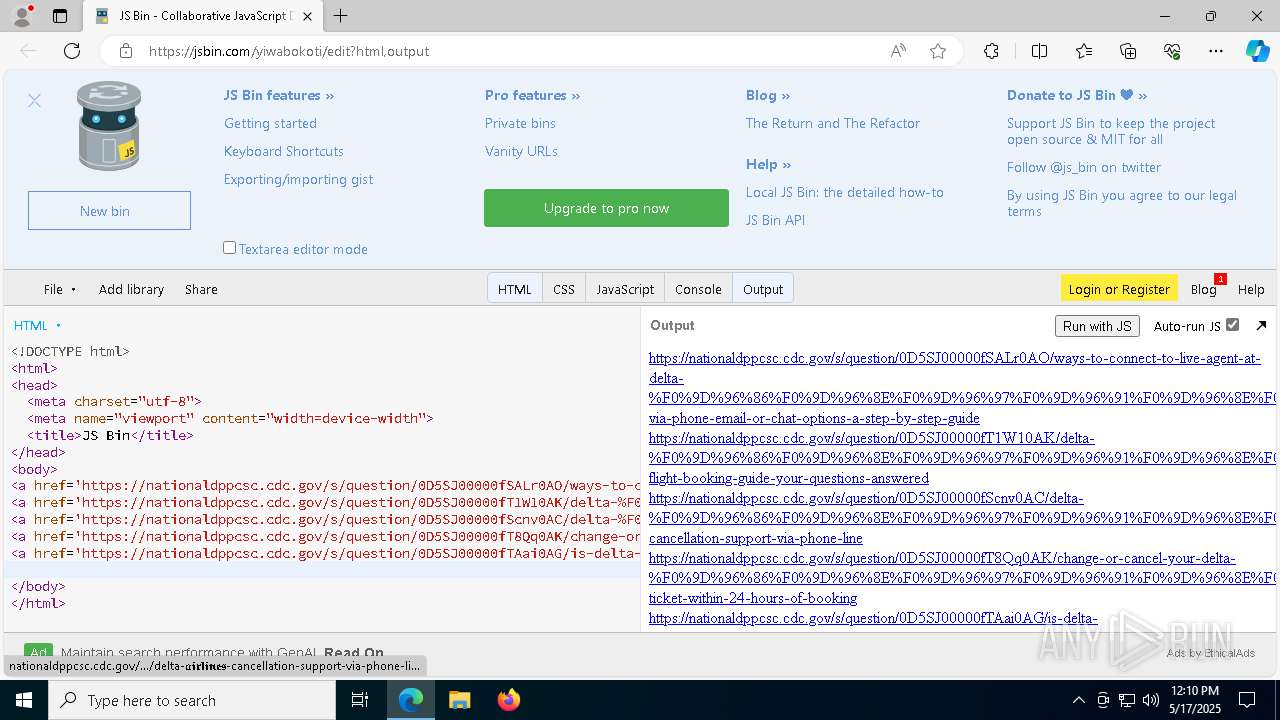1280x720 pixels.
Task: Open ways-to-connect-to-live-agent output link
Action: pos(954,388)
